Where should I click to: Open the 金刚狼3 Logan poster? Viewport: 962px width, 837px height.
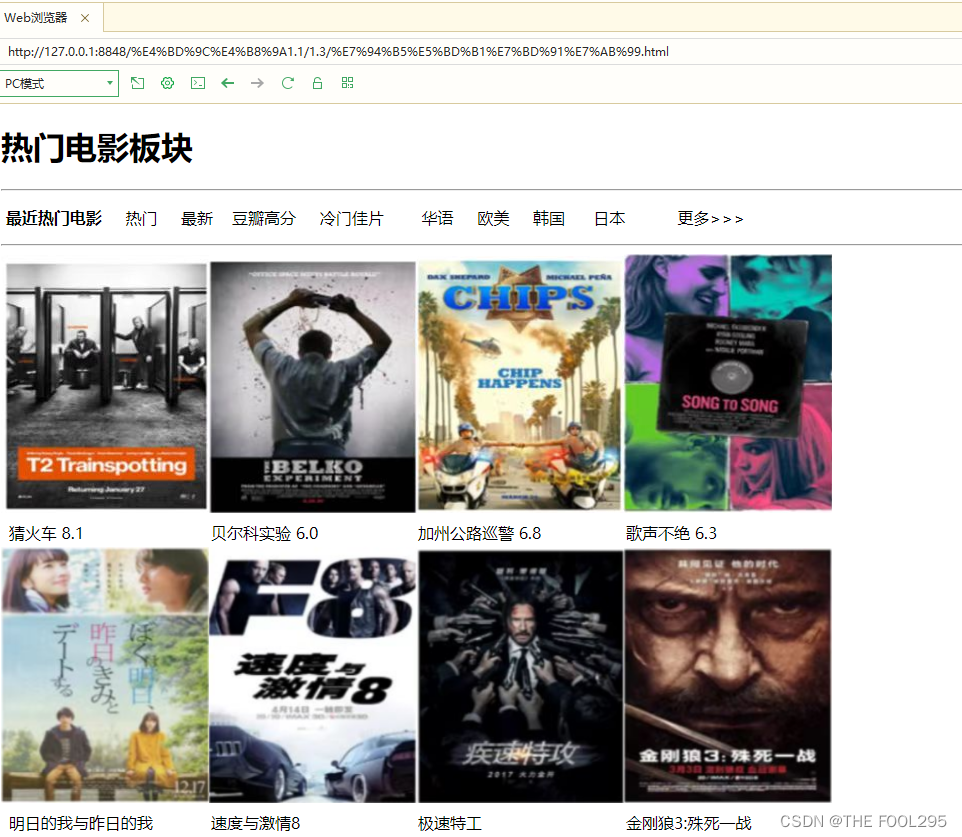[x=728, y=676]
